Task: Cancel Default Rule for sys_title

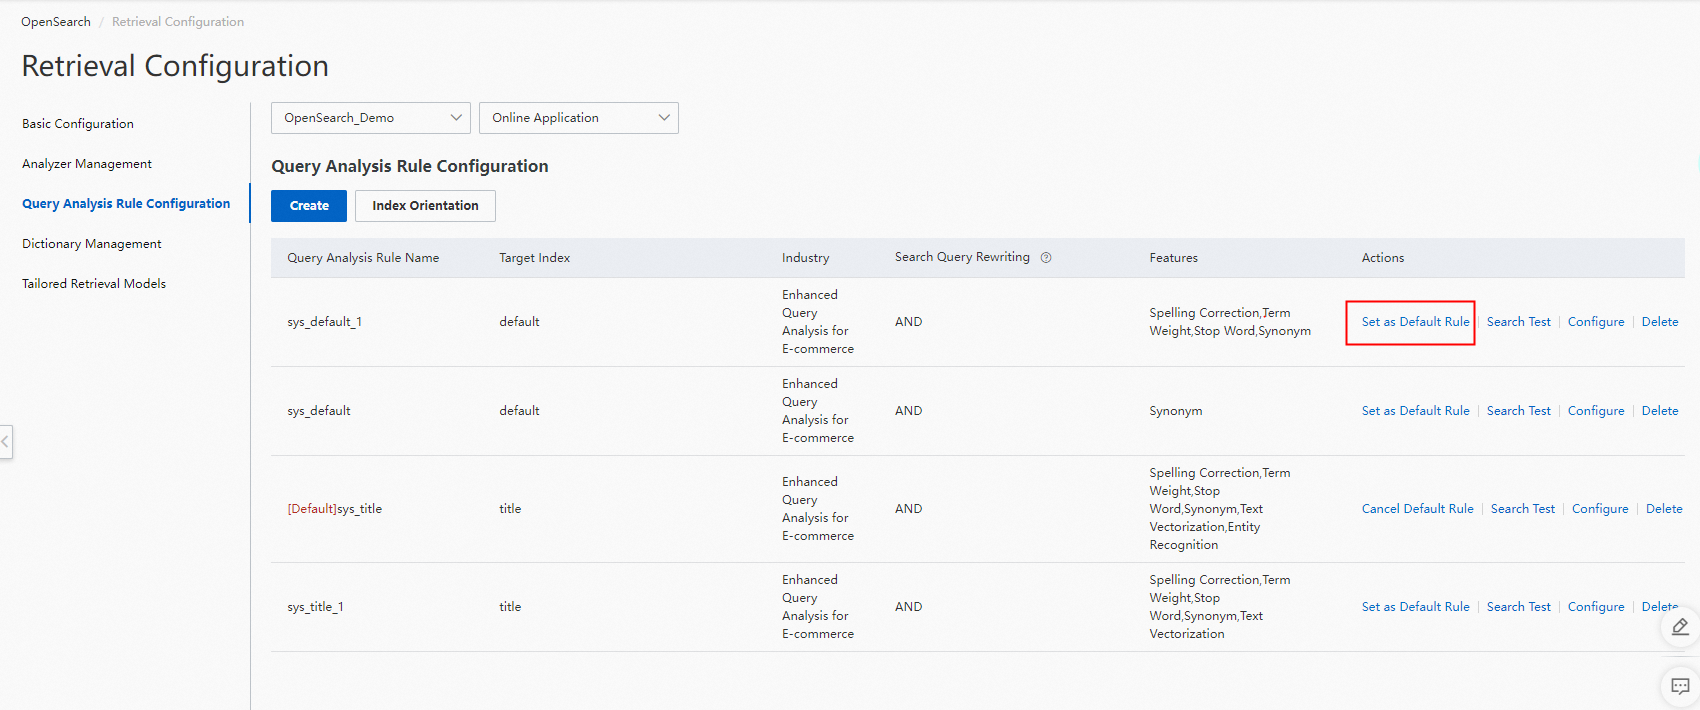Action: 1417,509
